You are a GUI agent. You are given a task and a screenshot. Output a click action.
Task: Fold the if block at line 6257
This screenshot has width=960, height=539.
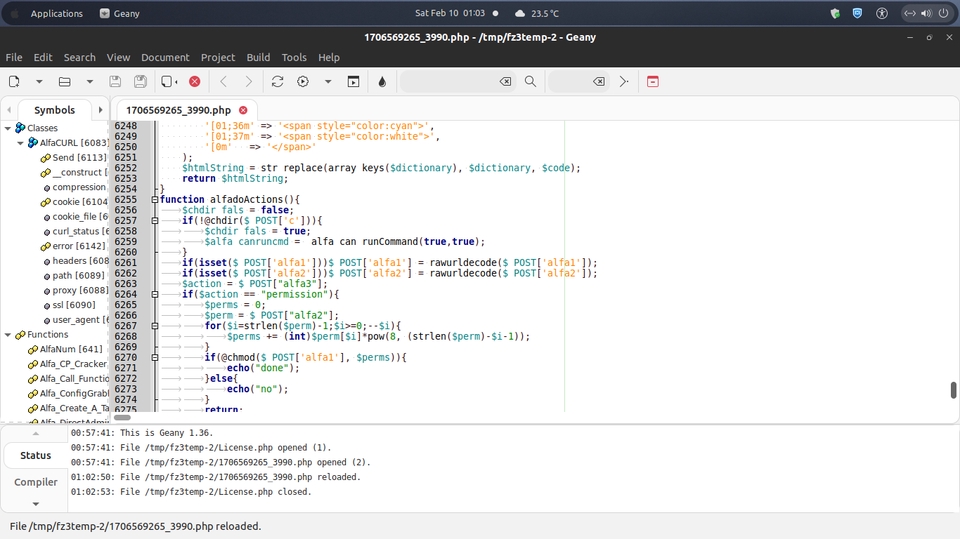pyautogui.click(x=155, y=220)
